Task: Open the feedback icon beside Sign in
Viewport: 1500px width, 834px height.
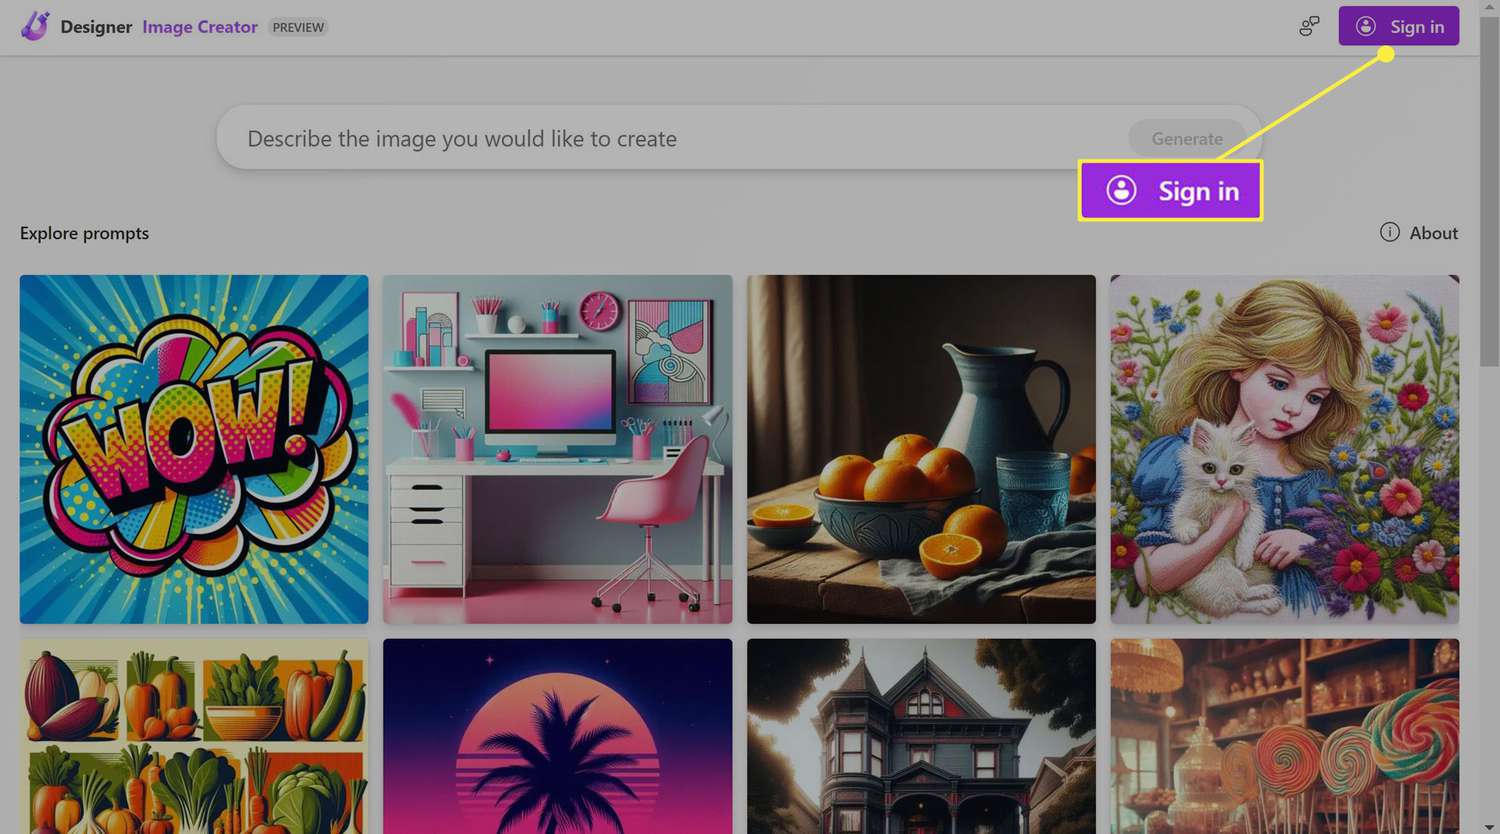Action: coord(1309,27)
